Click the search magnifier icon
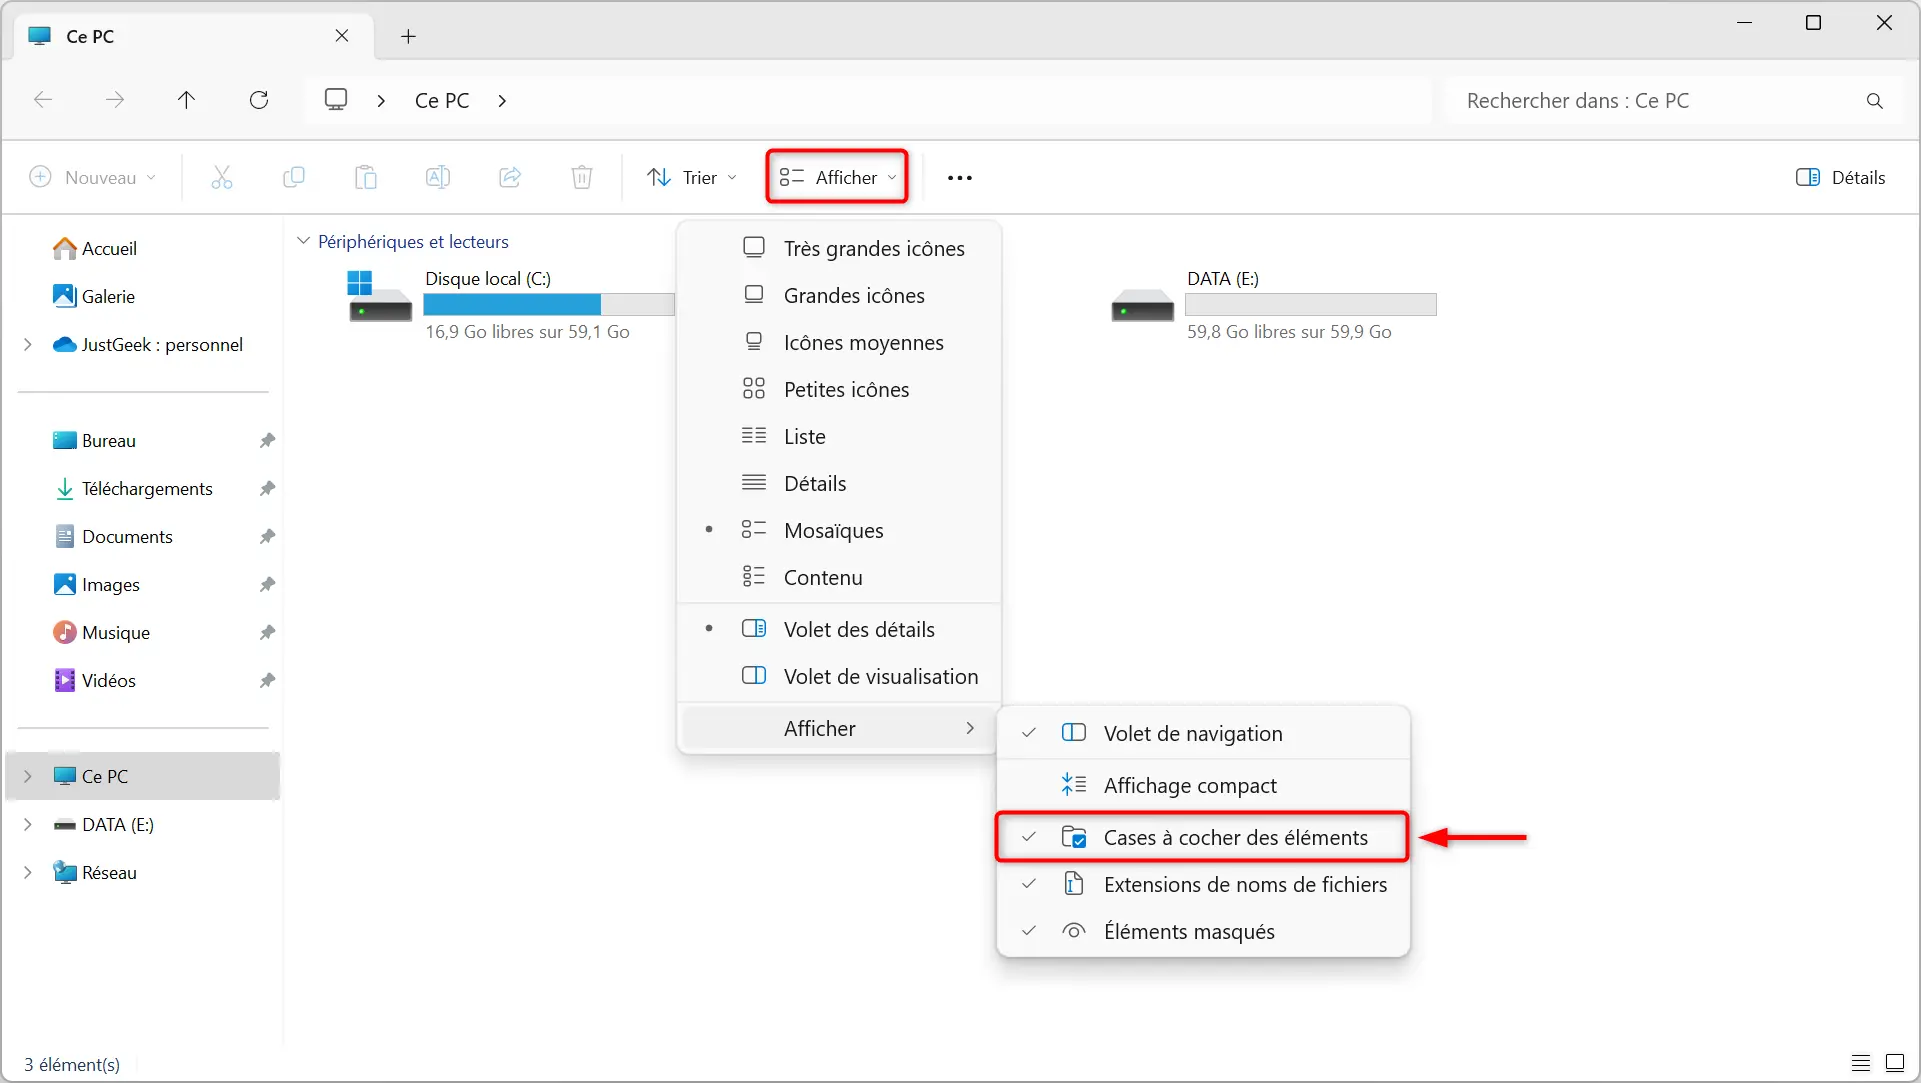Screen dimensions: 1921x1083 pyautogui.click(x=1875, y=101)
